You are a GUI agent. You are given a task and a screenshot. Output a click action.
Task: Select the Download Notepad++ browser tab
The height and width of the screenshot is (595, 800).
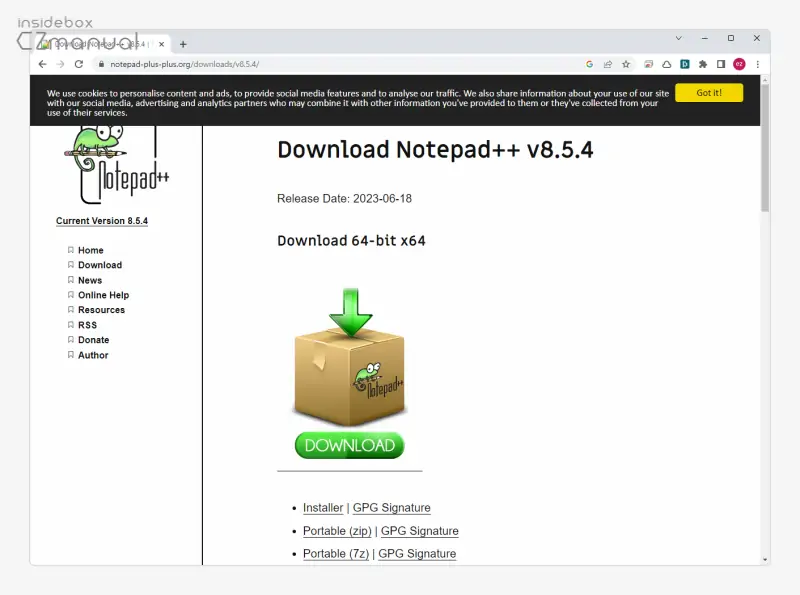click(100, 44)
